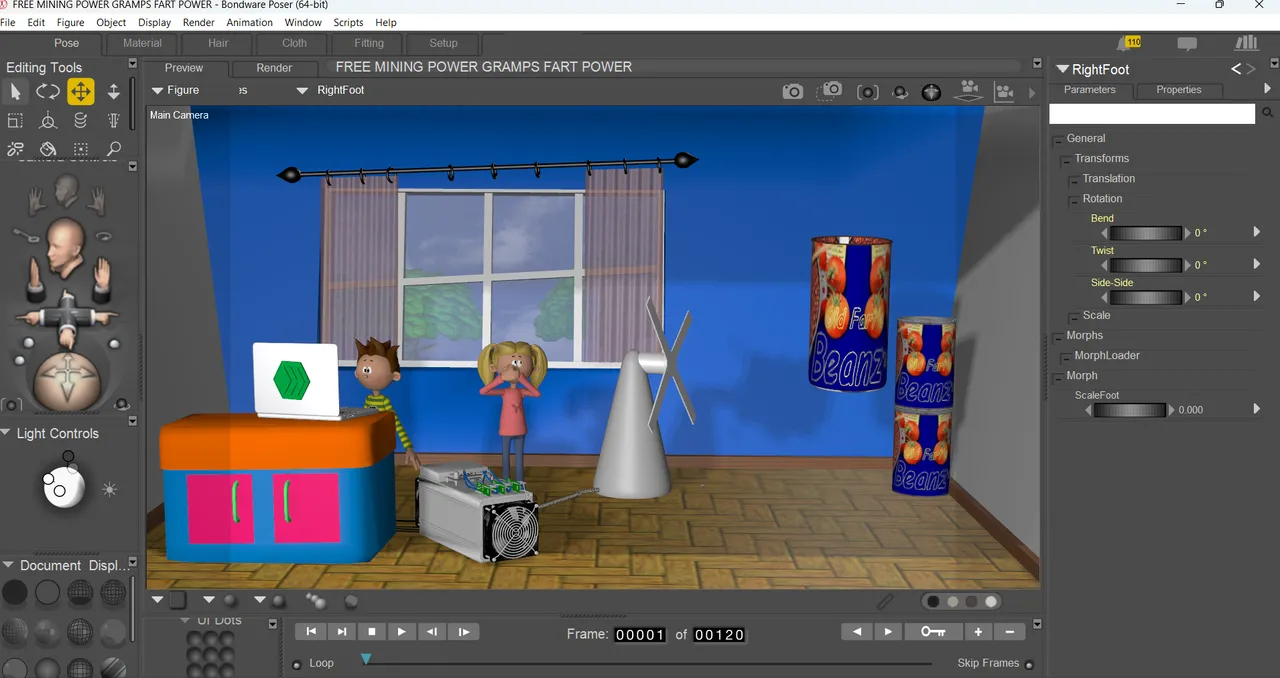
Task: Click the movie camera over plane icon
Action: (x=968, y=91)
